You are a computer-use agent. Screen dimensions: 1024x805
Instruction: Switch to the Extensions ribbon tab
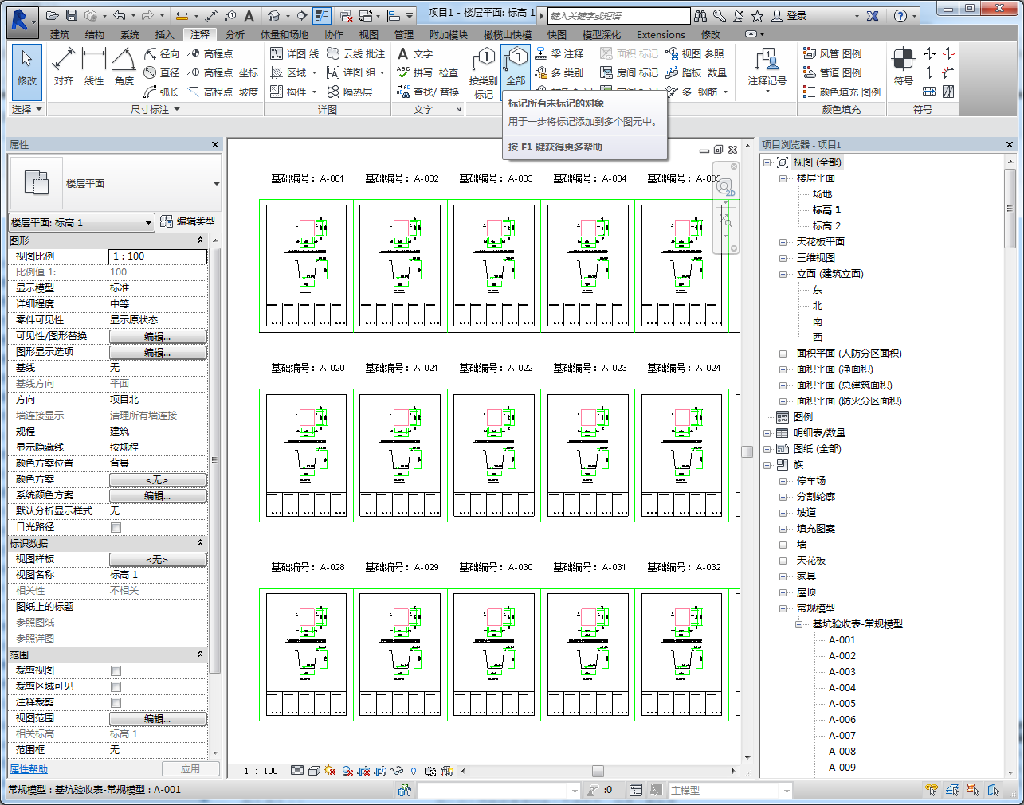(x=661, y=34)
